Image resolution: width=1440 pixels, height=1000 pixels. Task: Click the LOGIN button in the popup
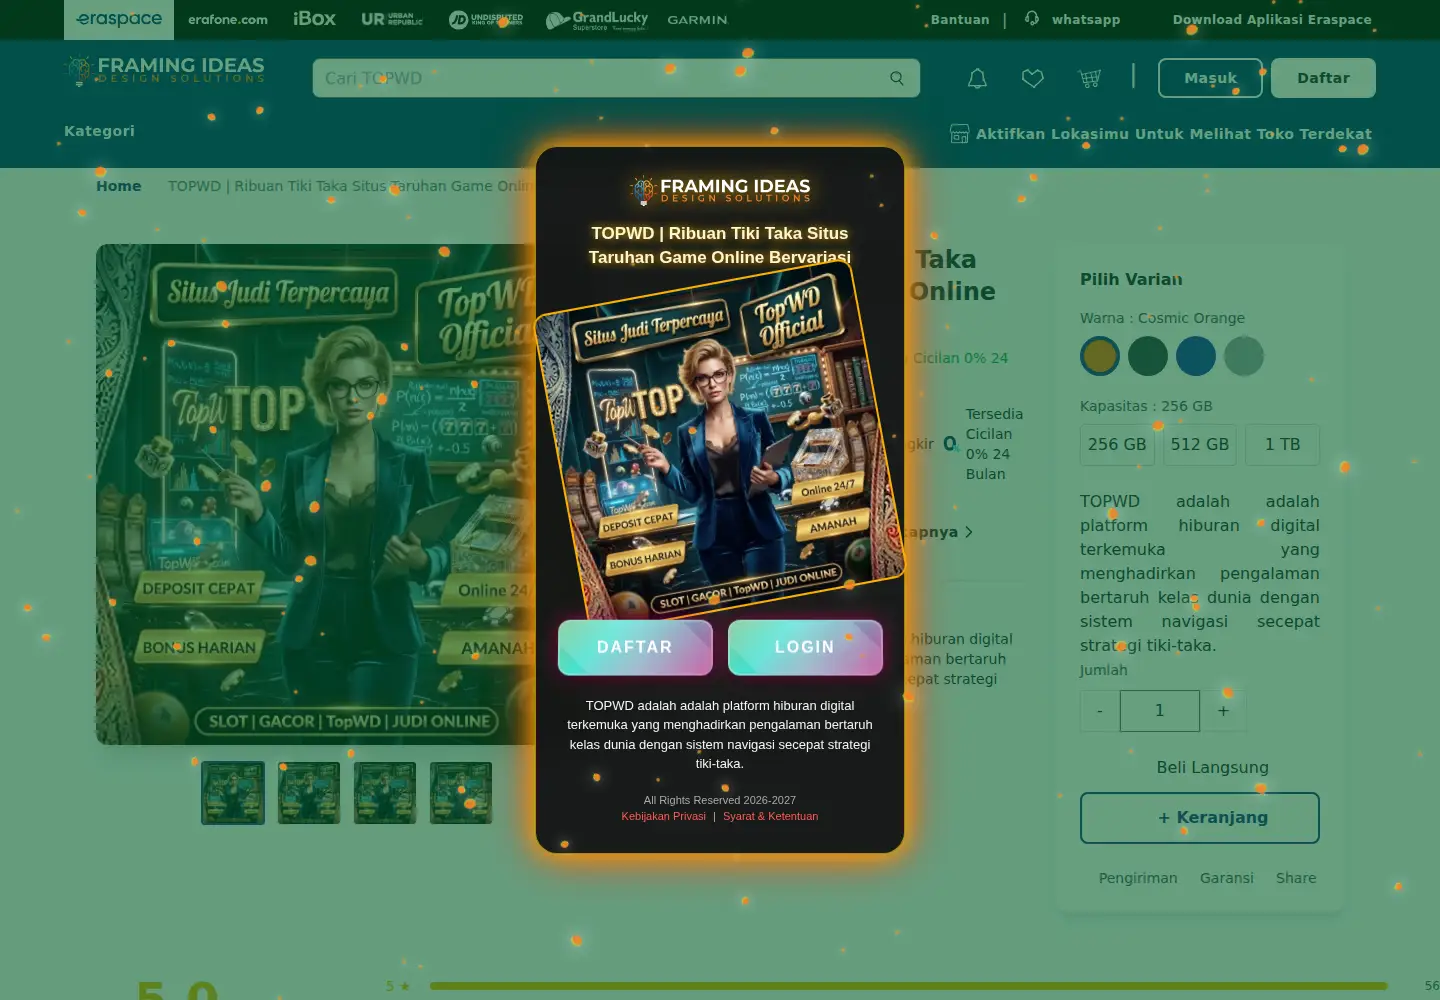click(x=805, y=647)
